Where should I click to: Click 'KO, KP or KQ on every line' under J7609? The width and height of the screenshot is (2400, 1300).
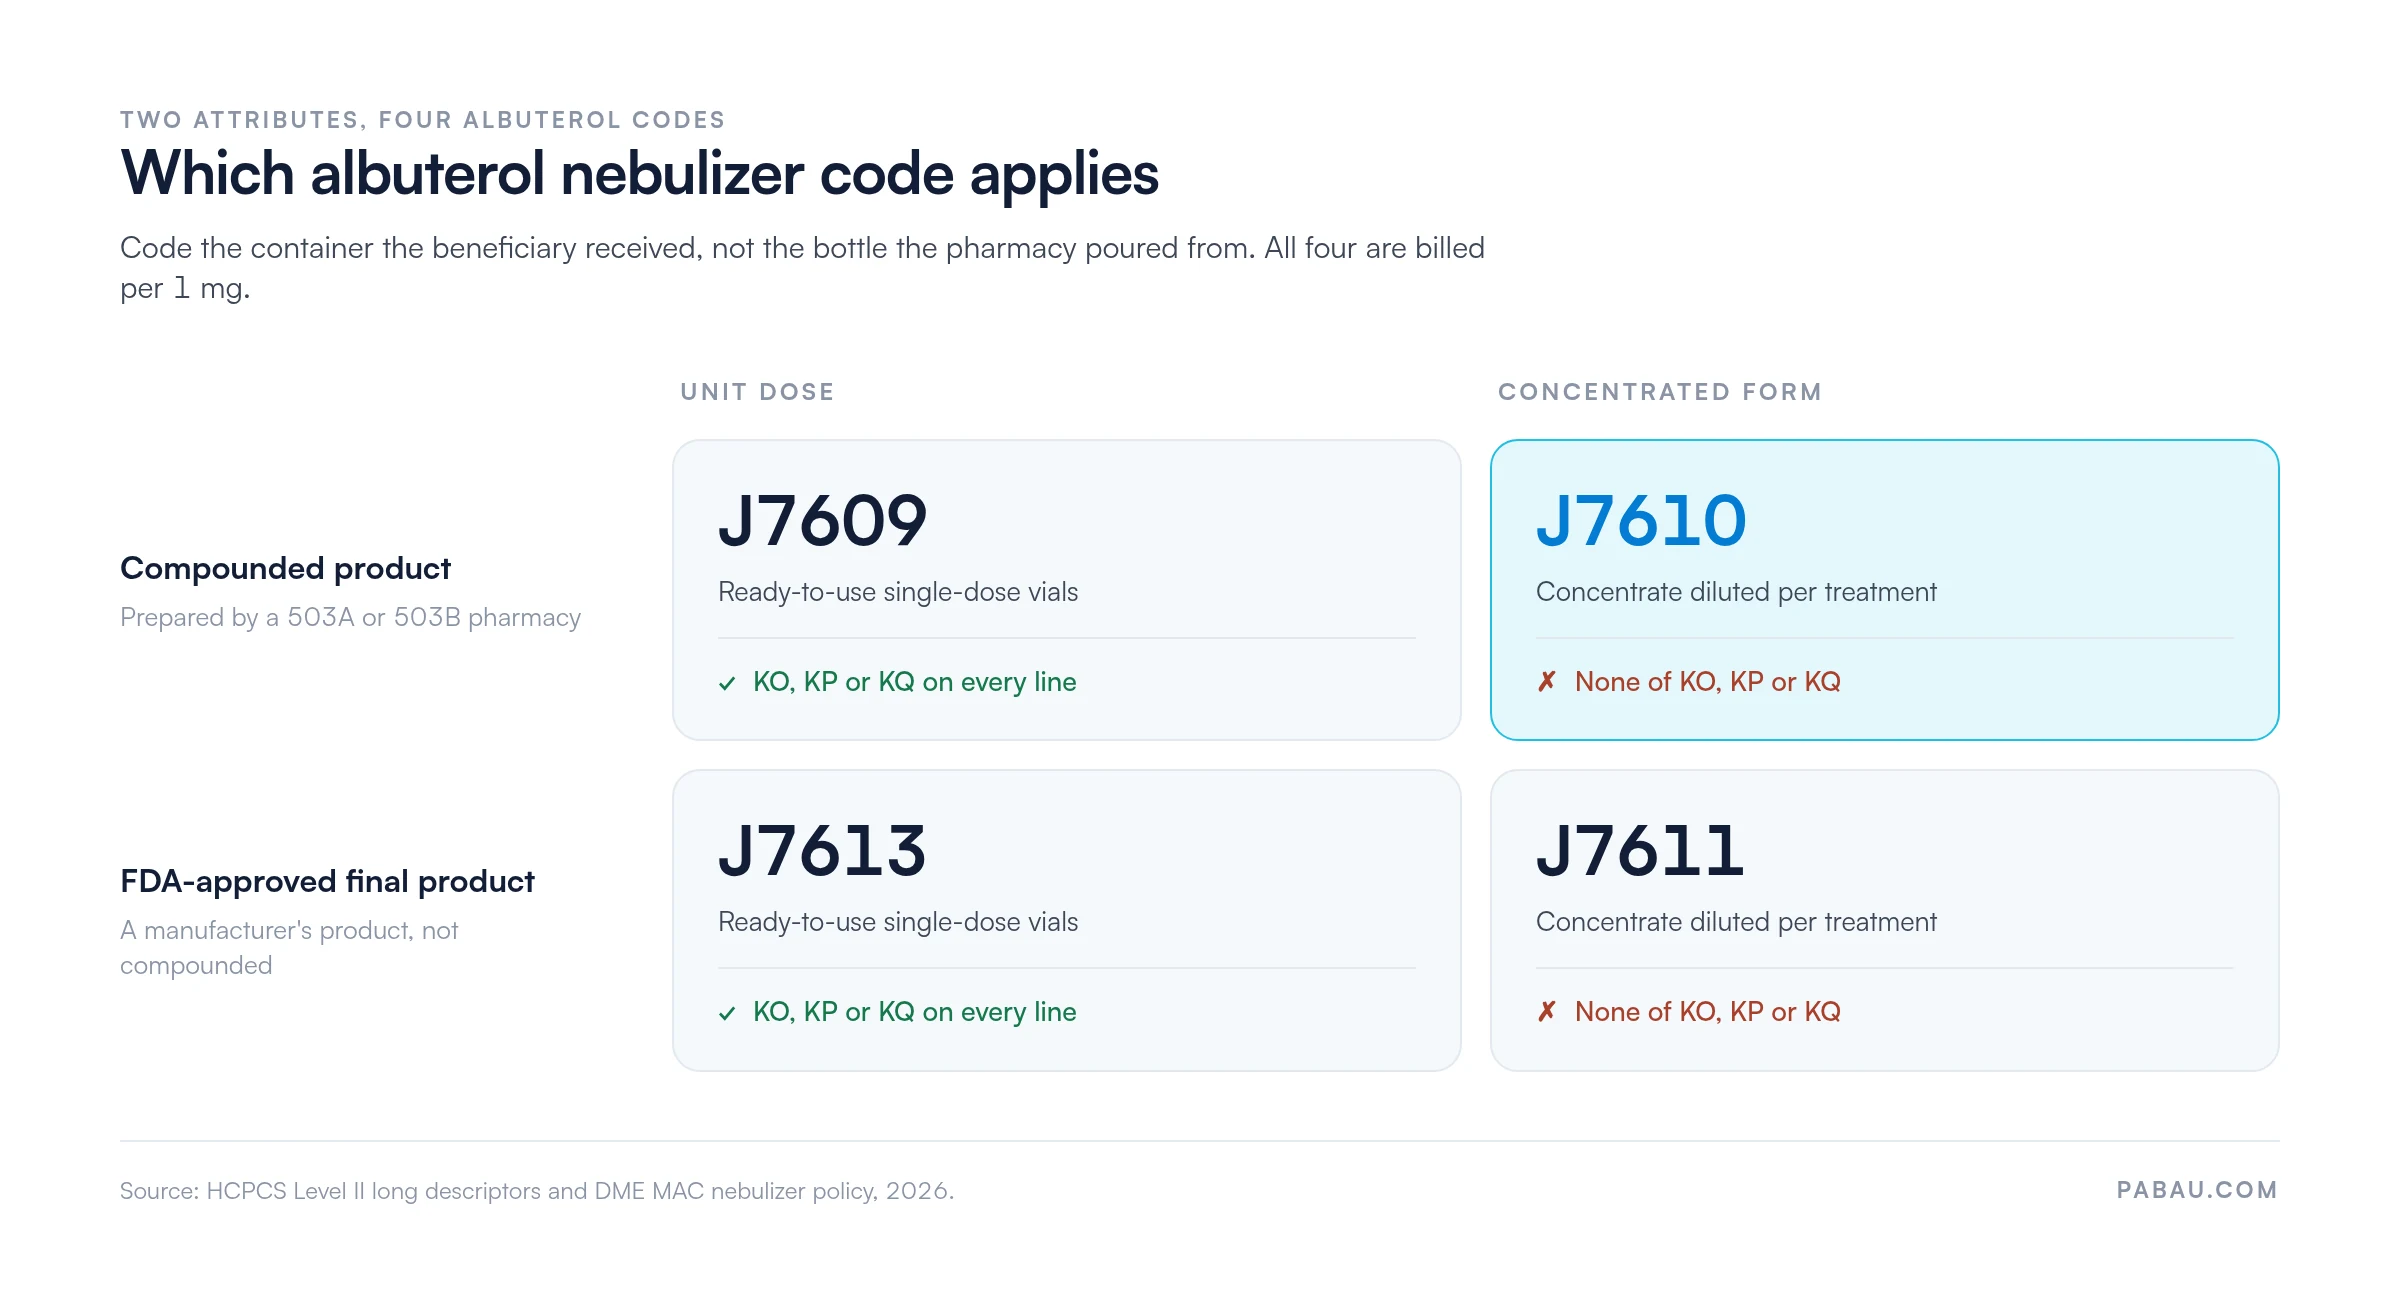[x=914, y=682]
